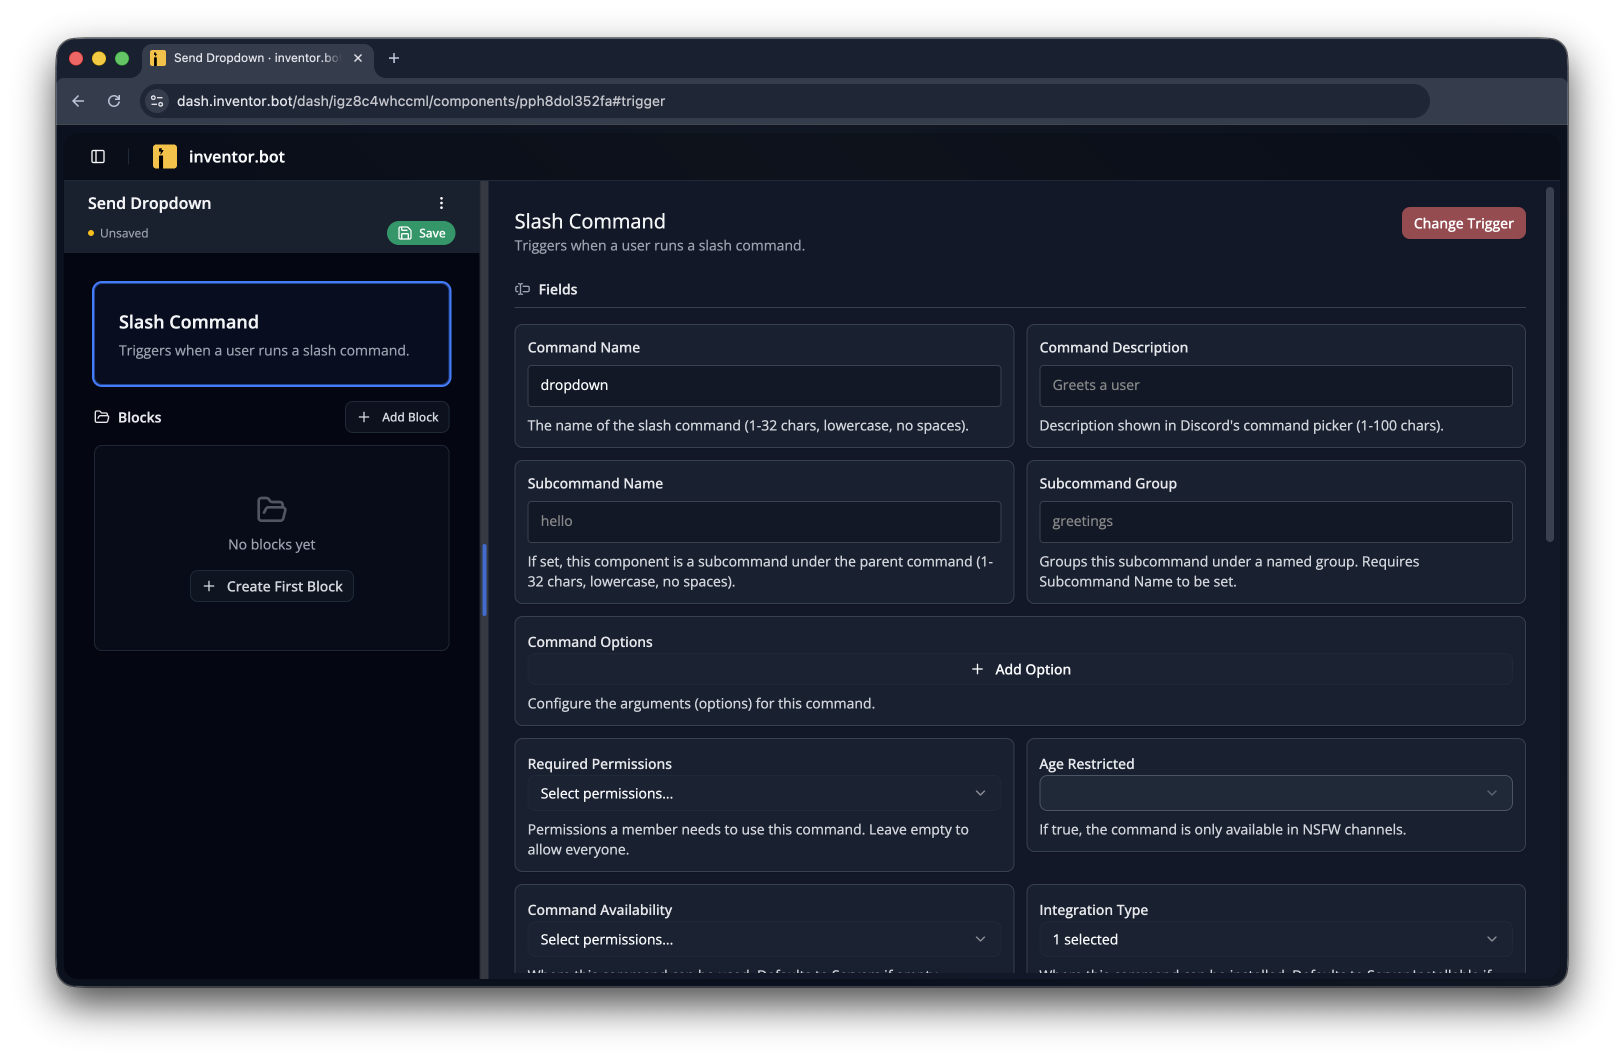Click the Fields section label
Image resolution: width=1624 pixels, height=1061 pixels.
click(x=558, y=289)
